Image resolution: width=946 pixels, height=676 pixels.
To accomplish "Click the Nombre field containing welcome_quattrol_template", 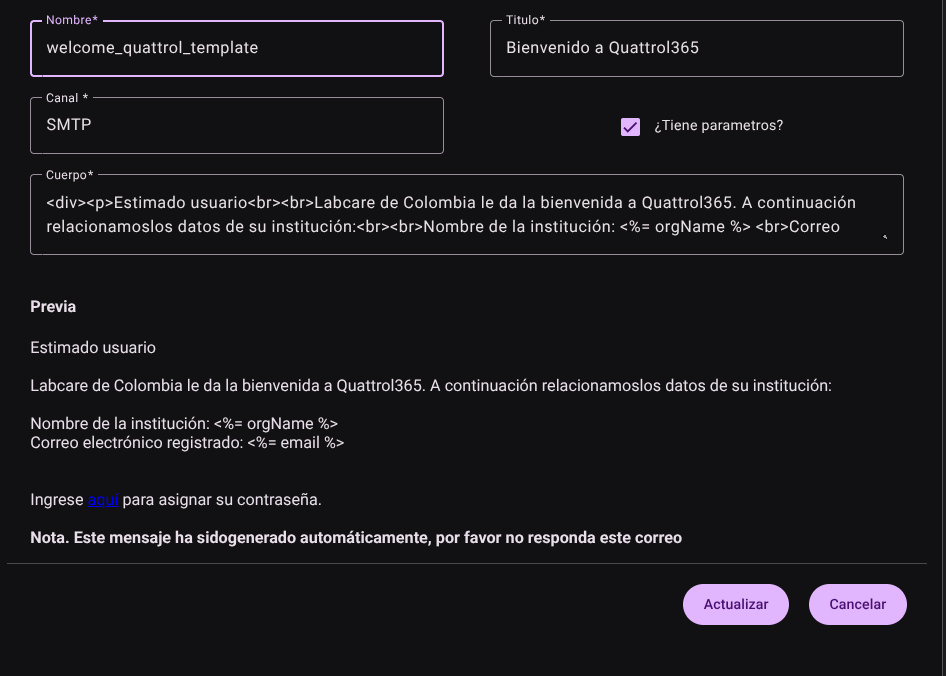I will [236, 48].
